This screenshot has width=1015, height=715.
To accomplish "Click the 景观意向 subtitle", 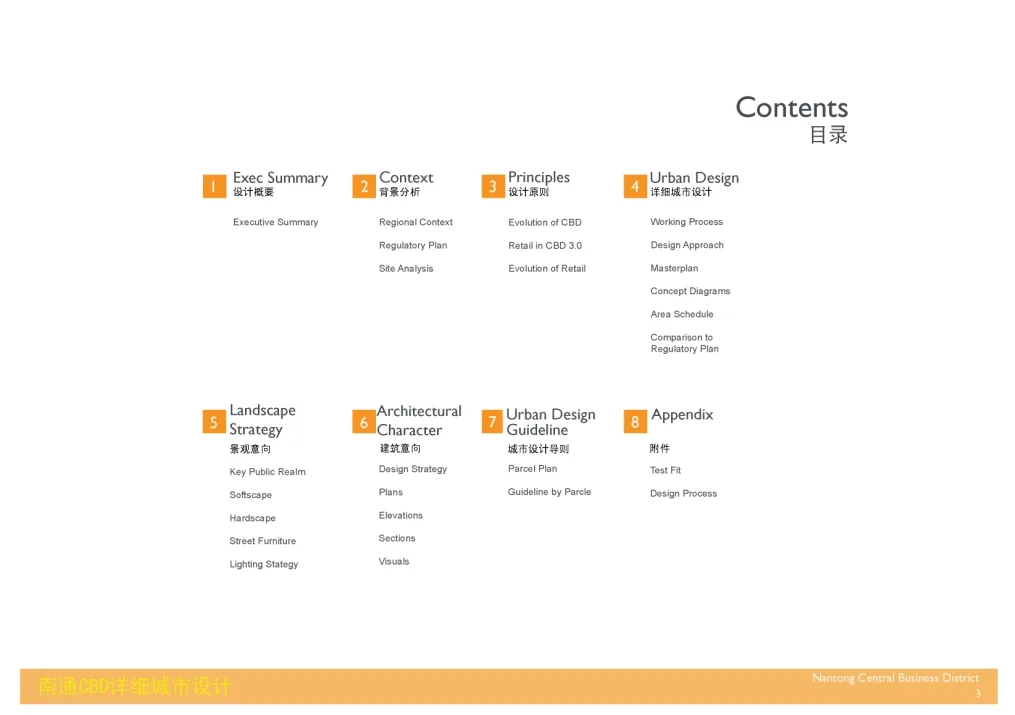I will coord(250,449).
